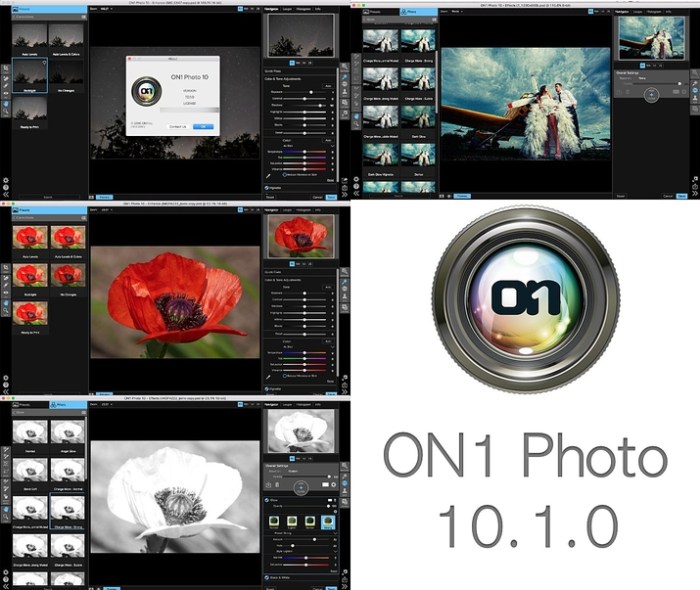
Task: Switch to Info tab in starry-sky window
Action: pos(318,9)
